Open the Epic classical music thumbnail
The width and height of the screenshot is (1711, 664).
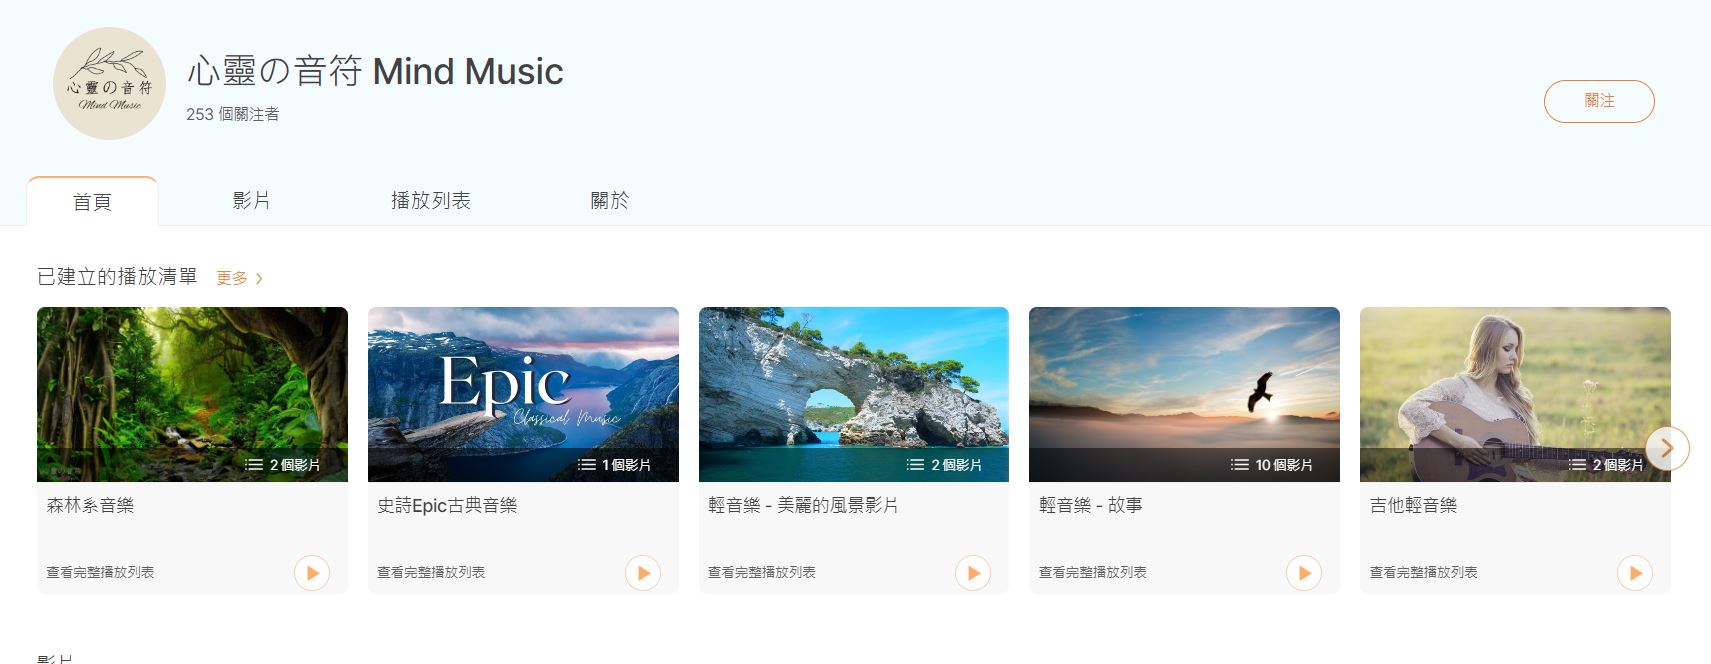523,394
